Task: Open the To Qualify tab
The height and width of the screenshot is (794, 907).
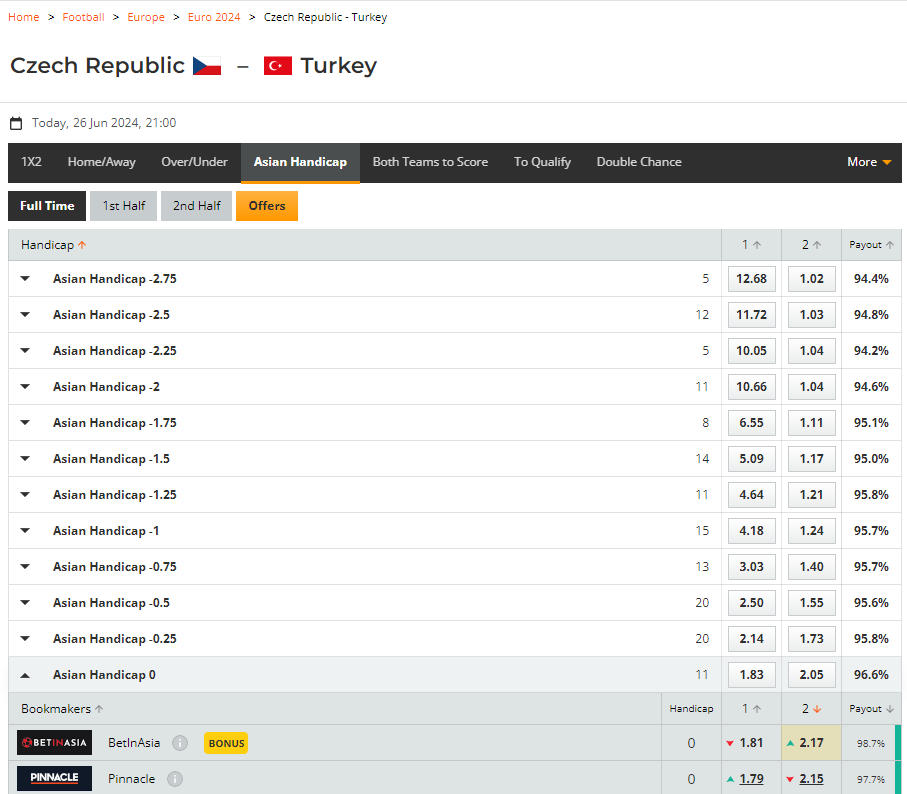Action: (x=543, y=163)
